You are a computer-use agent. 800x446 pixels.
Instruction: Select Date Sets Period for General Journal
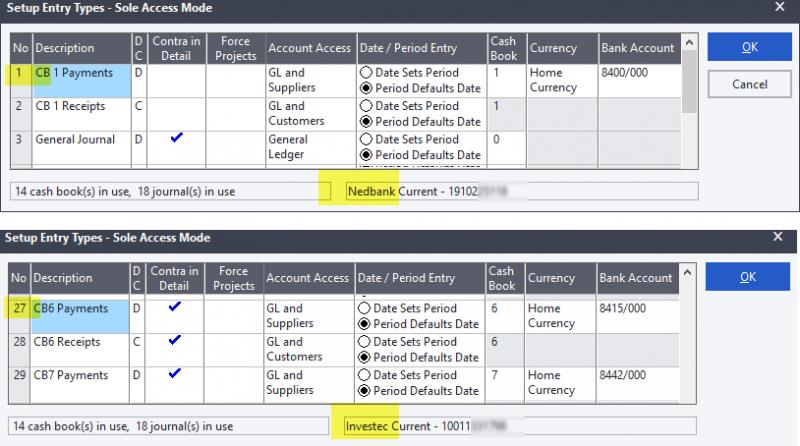coord(365,139)
